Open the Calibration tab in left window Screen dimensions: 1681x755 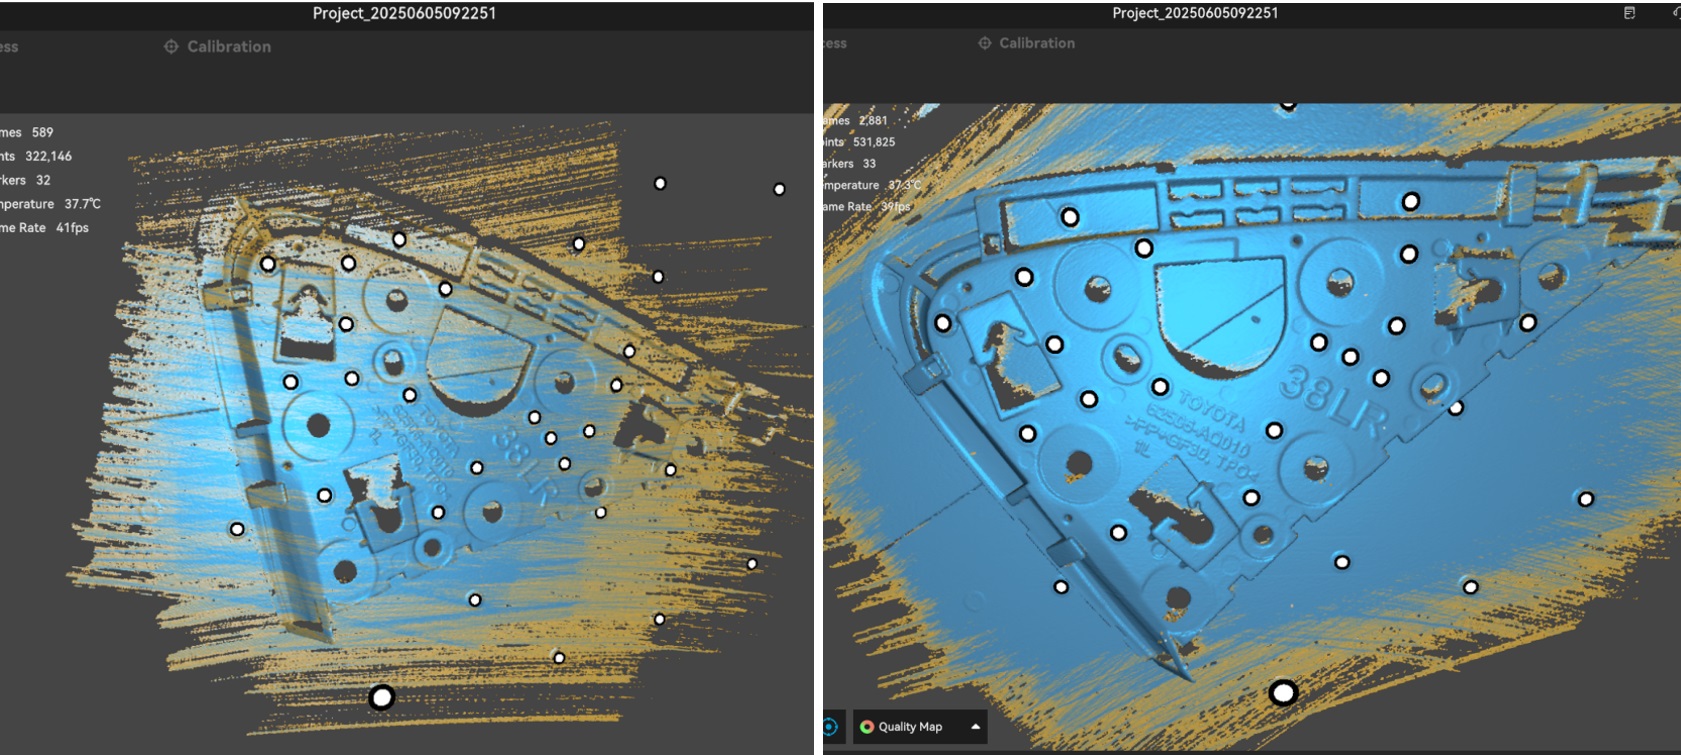pos(218,46)
